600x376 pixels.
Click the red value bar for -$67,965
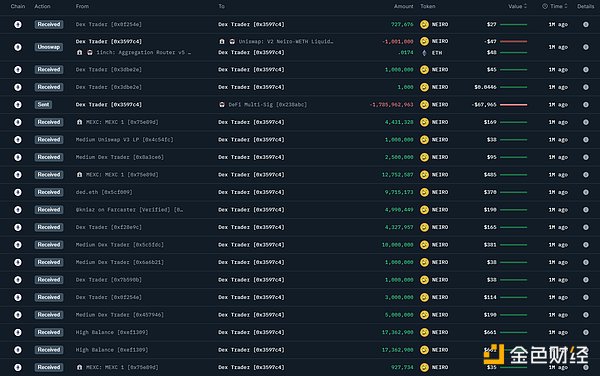[x=514, y=105]
